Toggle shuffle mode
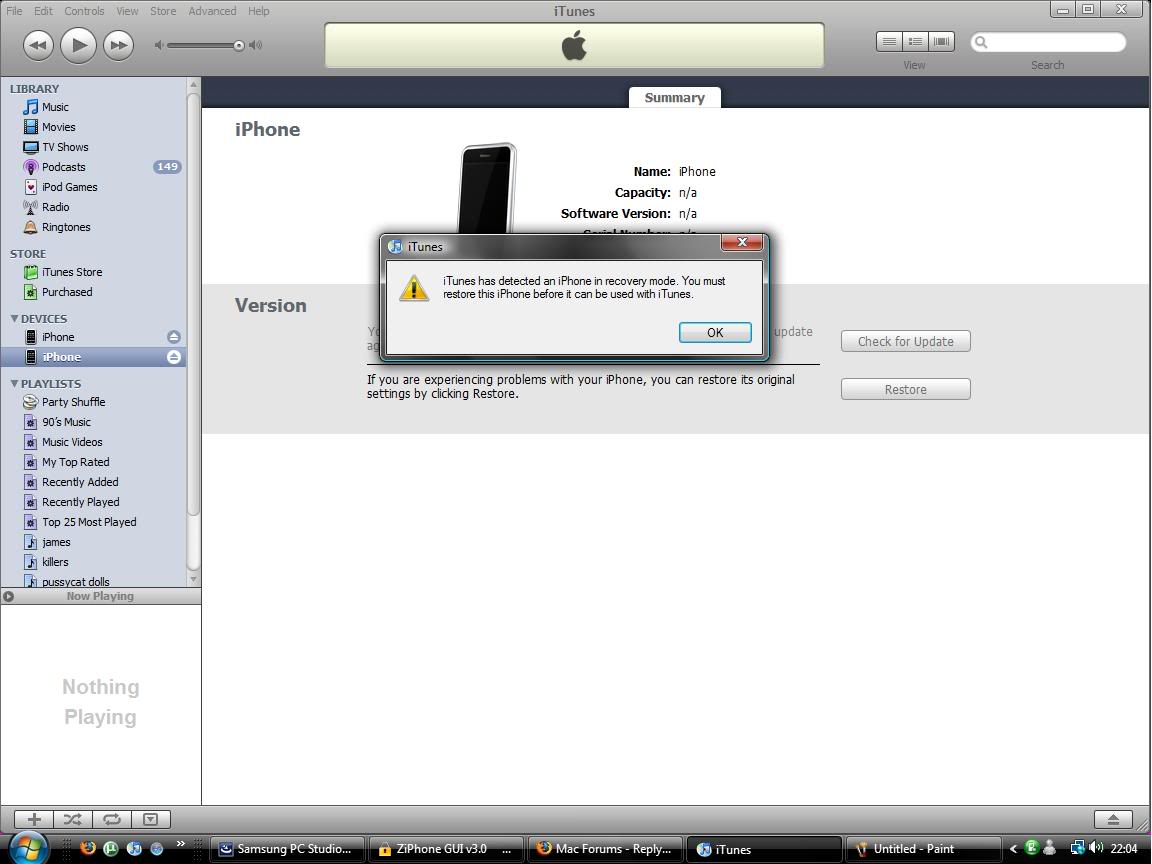This screenshot has height=864, width=1152. point(73,819)
